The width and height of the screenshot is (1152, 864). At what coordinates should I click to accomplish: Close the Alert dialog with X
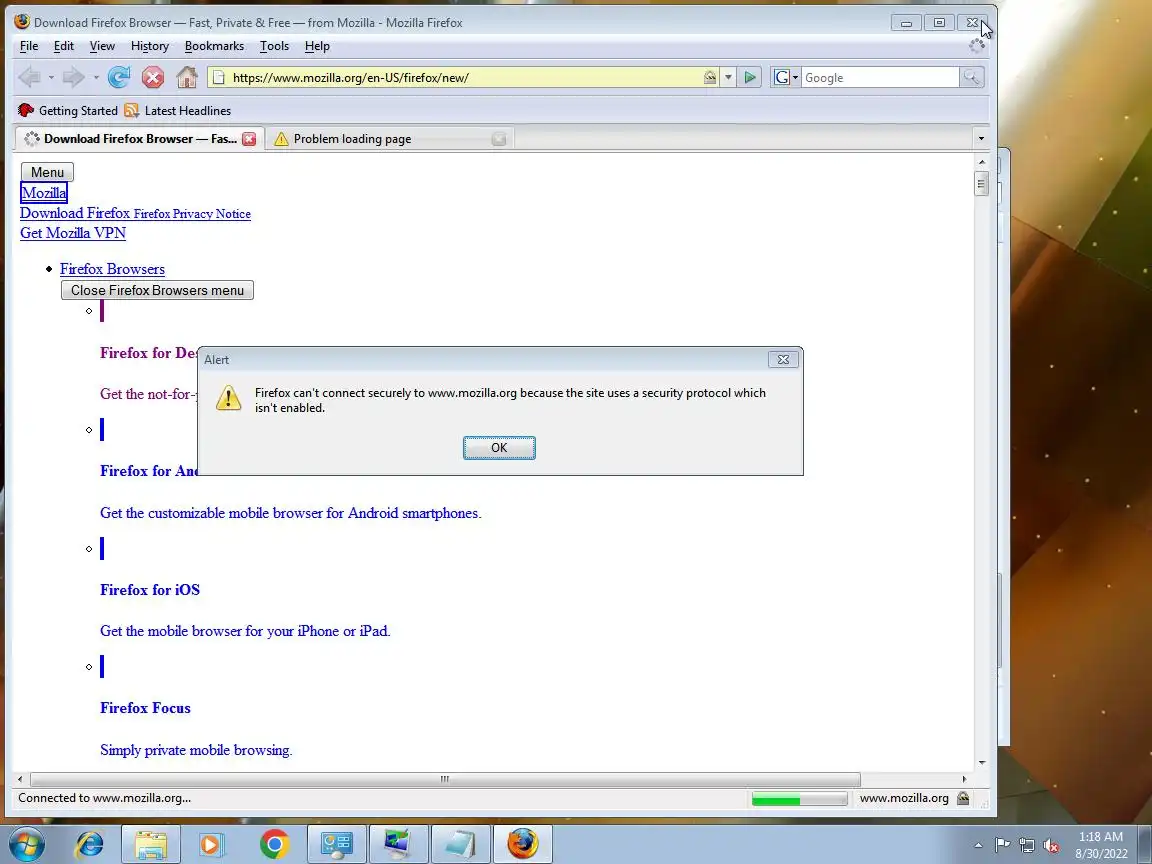point(783,359)
